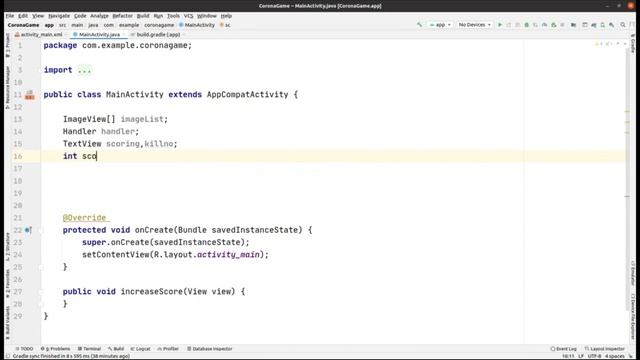Open the Analyze menu

99,16
